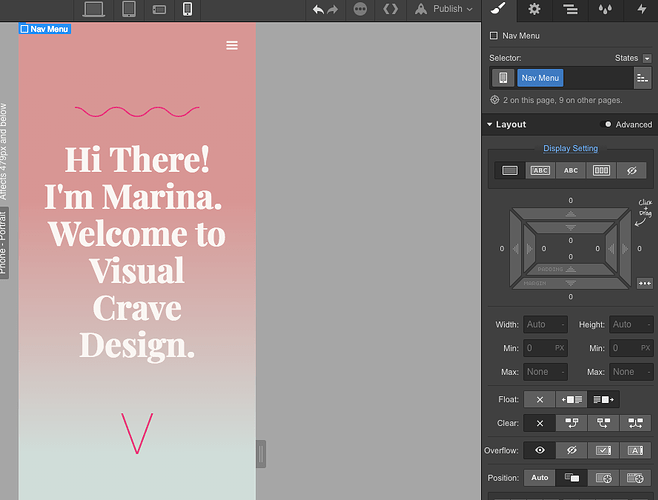Open the selector inheritance menu icon
The width and height of the screenshot is (658, 500).
(642, 78)
